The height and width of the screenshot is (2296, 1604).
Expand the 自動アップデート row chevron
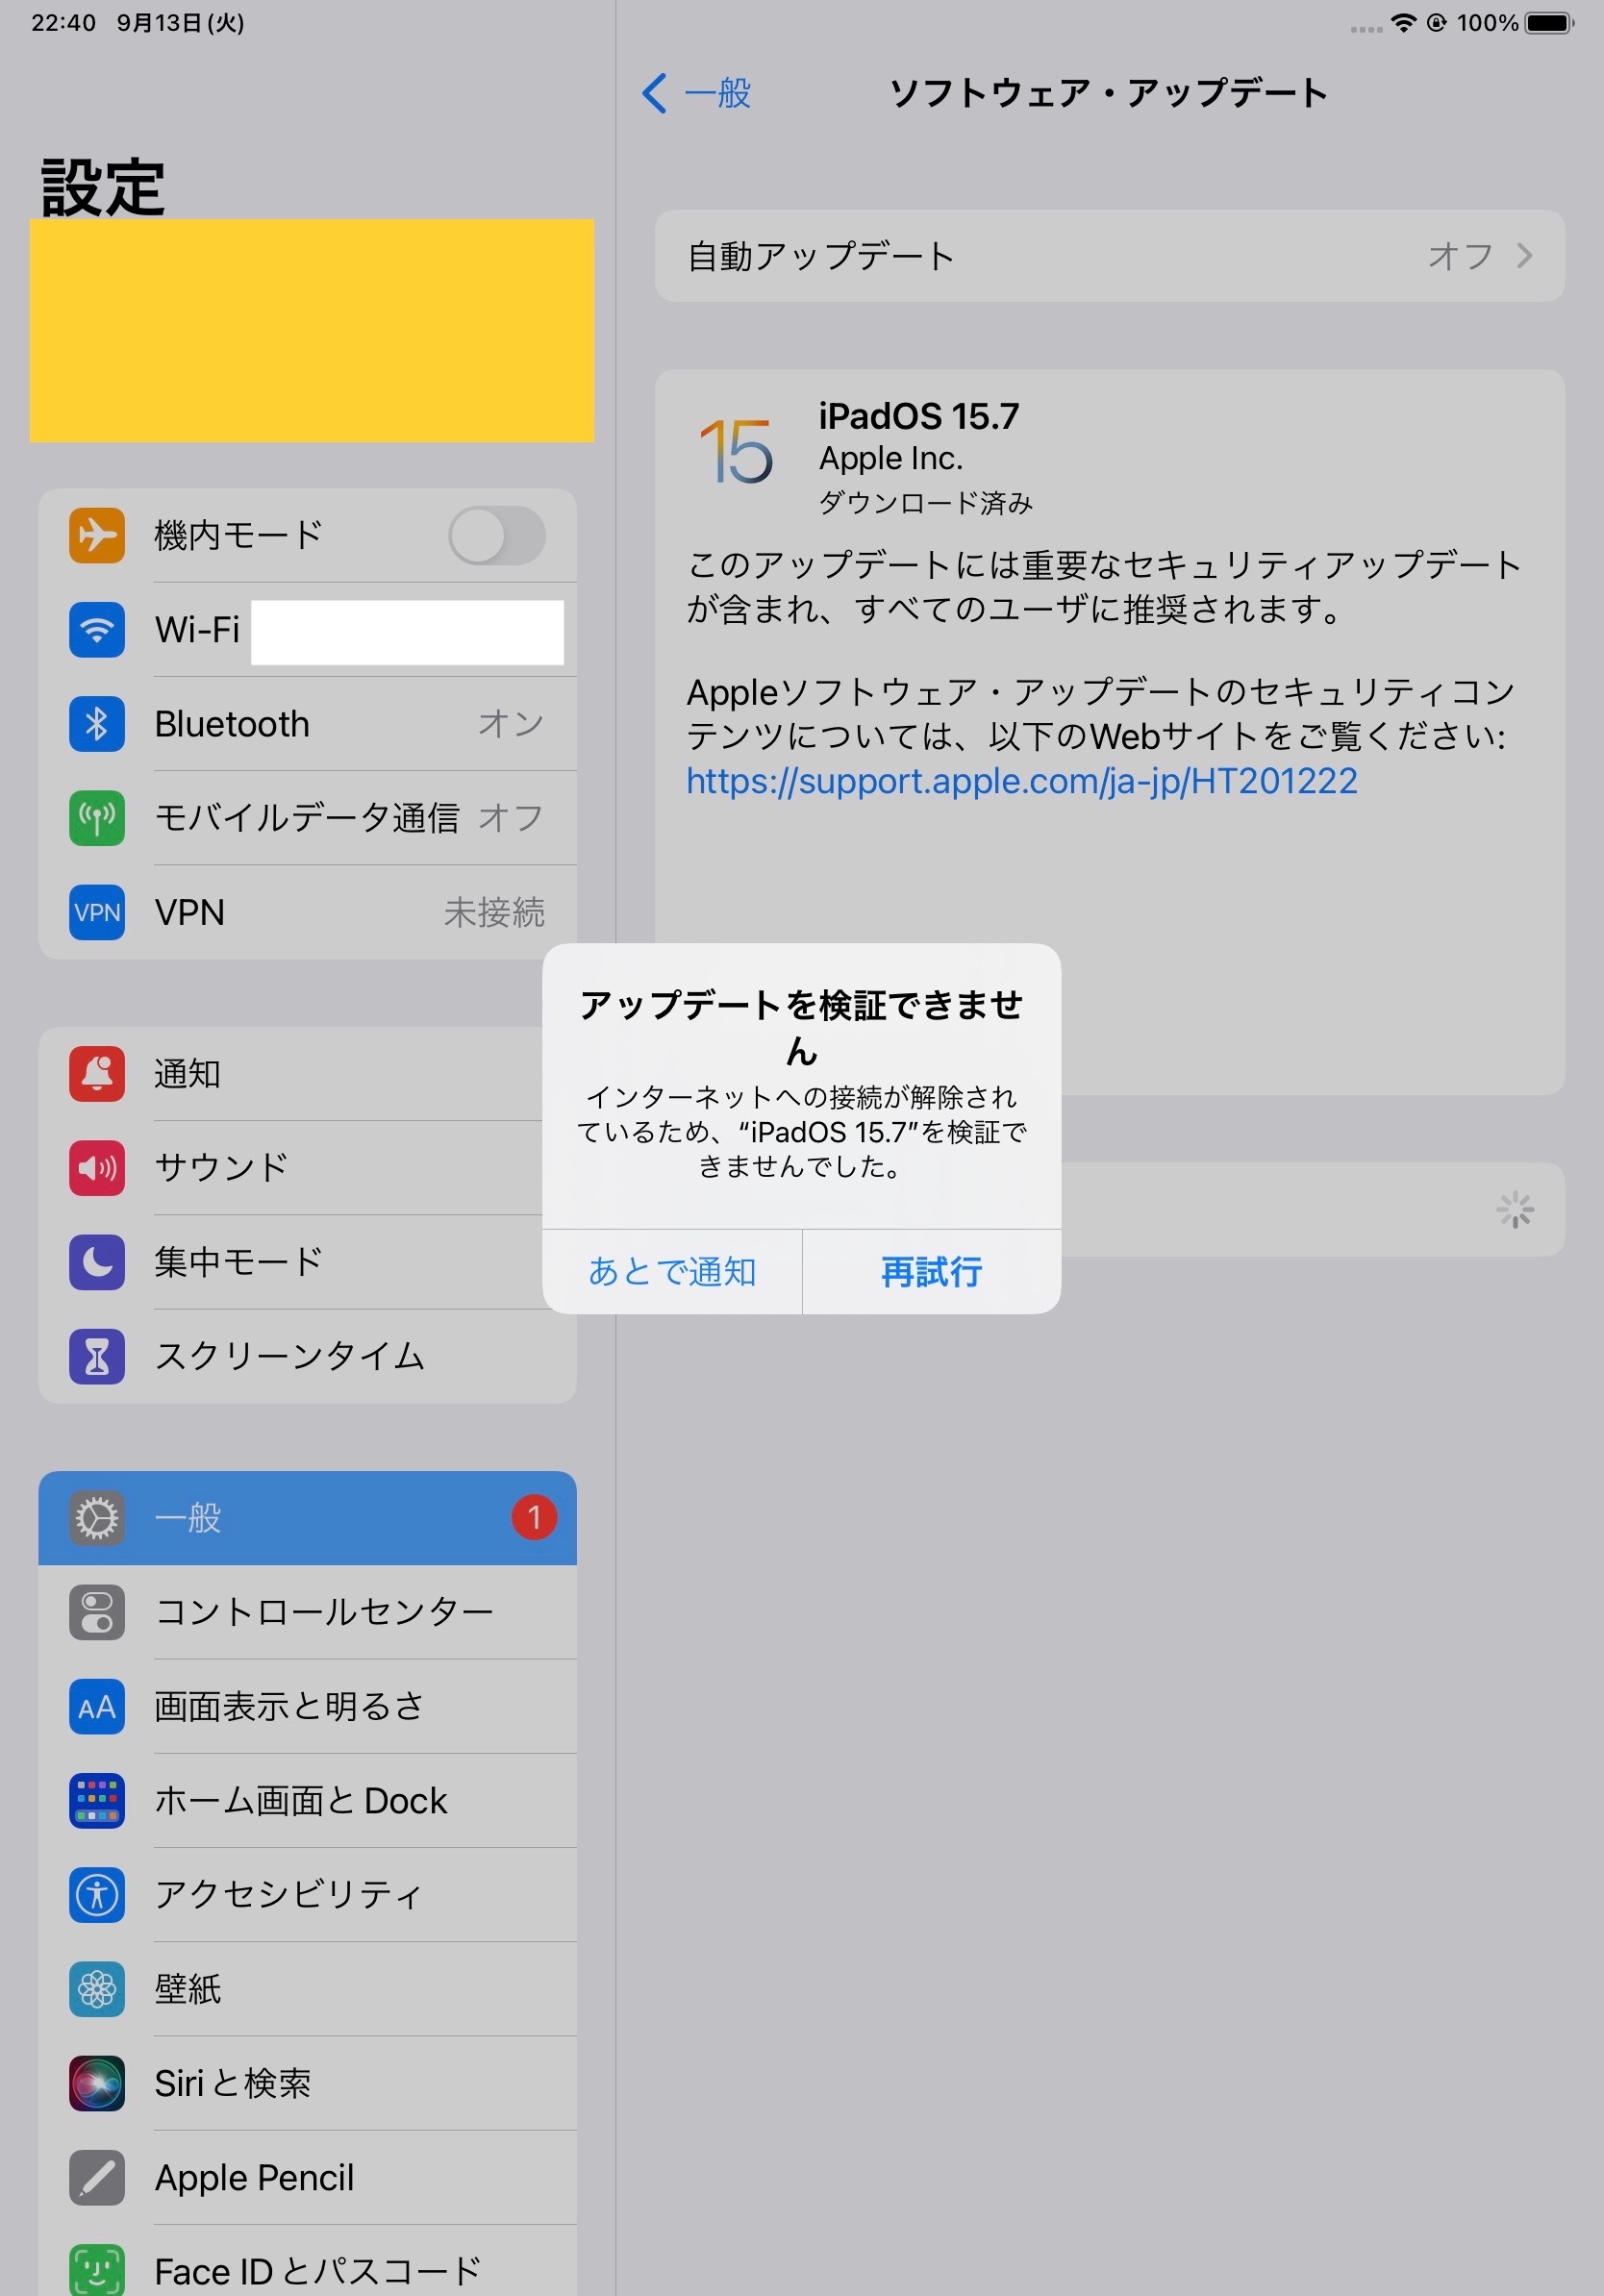pyautogui.click(x=1524, y=256)
